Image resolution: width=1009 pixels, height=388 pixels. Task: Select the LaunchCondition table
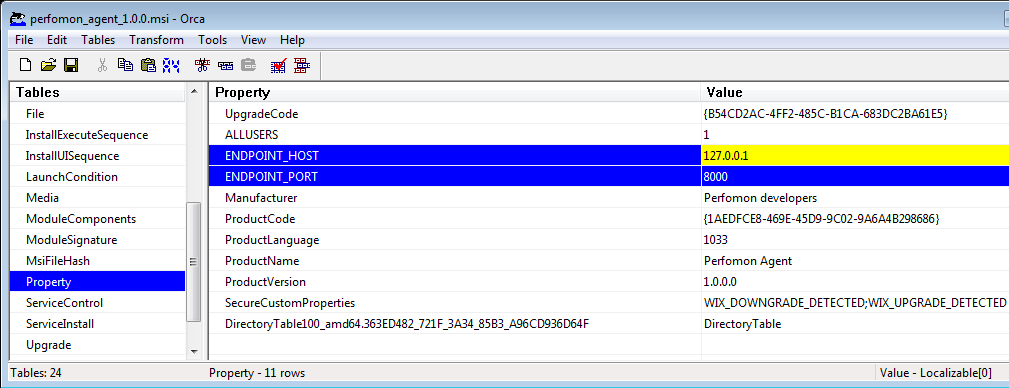pos(97,177)
